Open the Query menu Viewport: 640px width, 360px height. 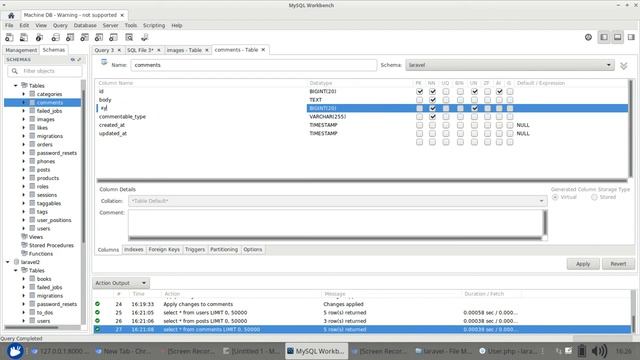point(60,25)
